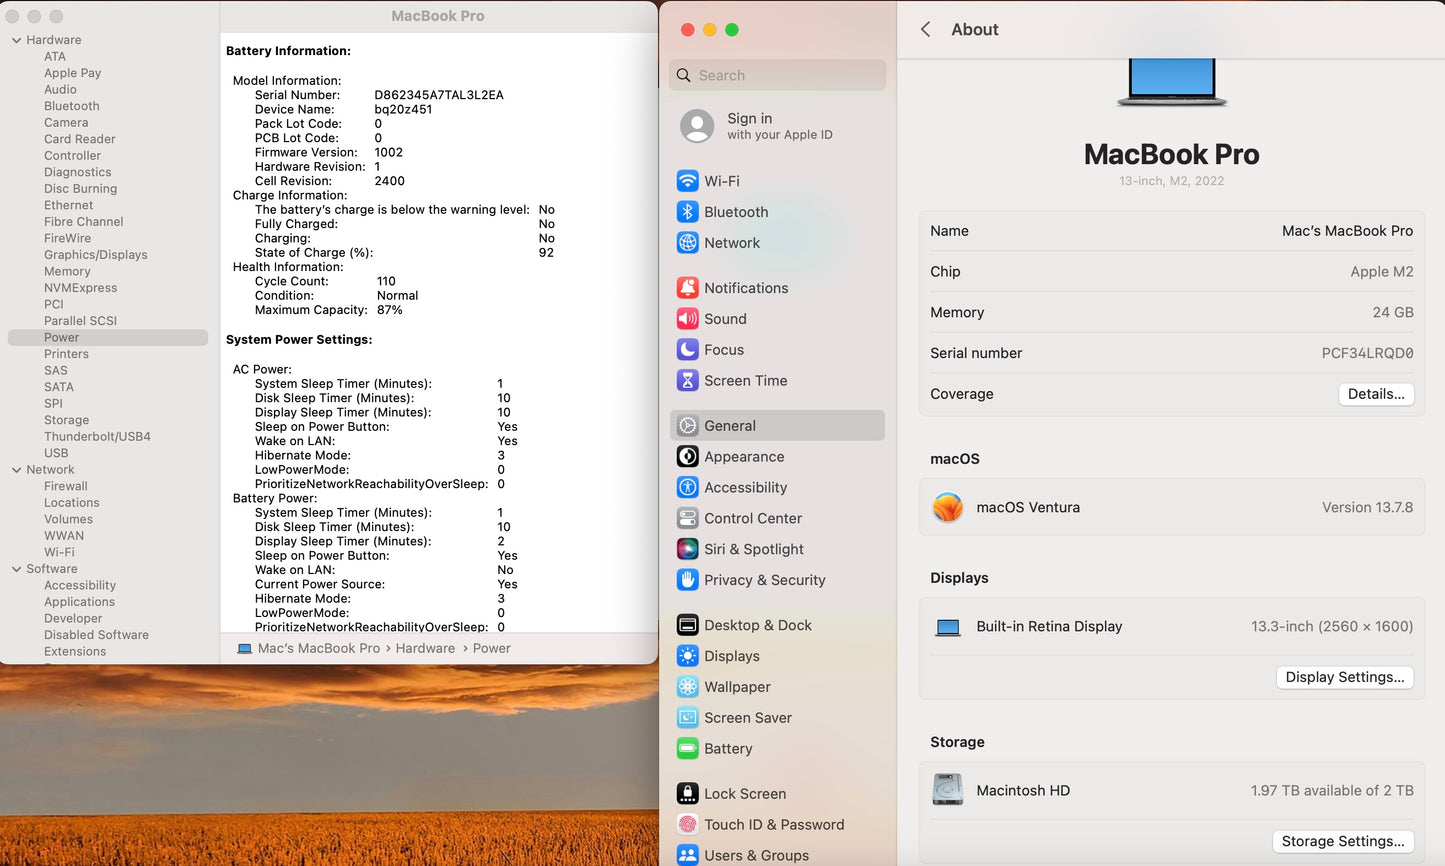Select the Screen Time icon
The width and height of the screenshot is (1445, 866).
(x=687, y=381)
